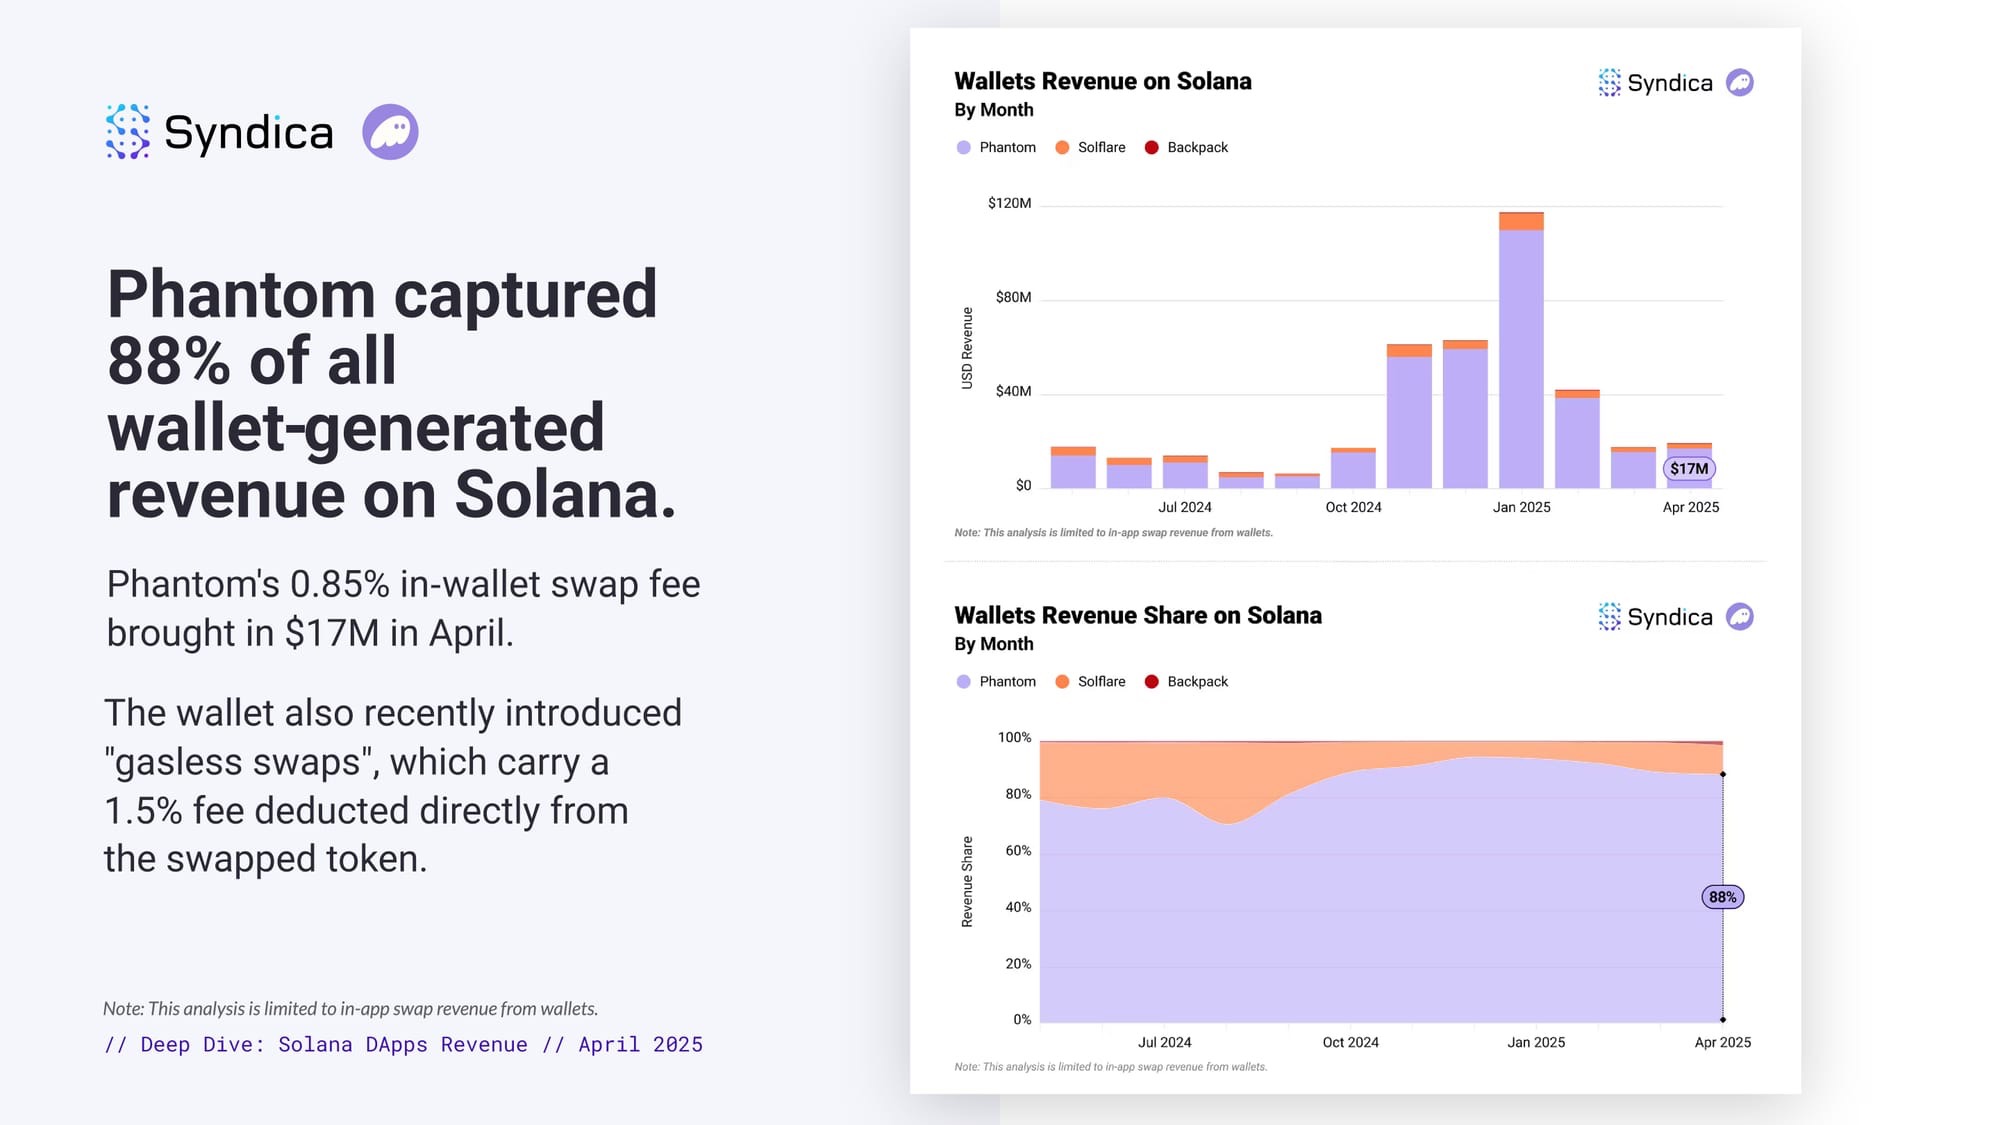This screenshot has height=1125, width=2000.
Task: Click the Apr 2025 end marker on area chart
Action: [1722, 774]
